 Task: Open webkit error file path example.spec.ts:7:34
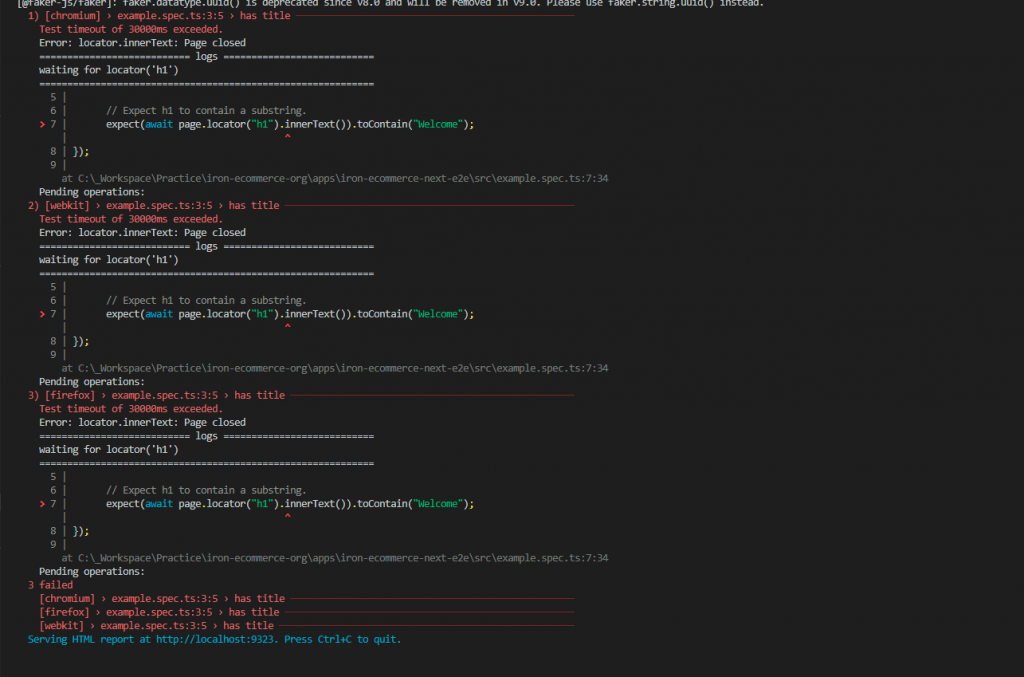point(343,368)
